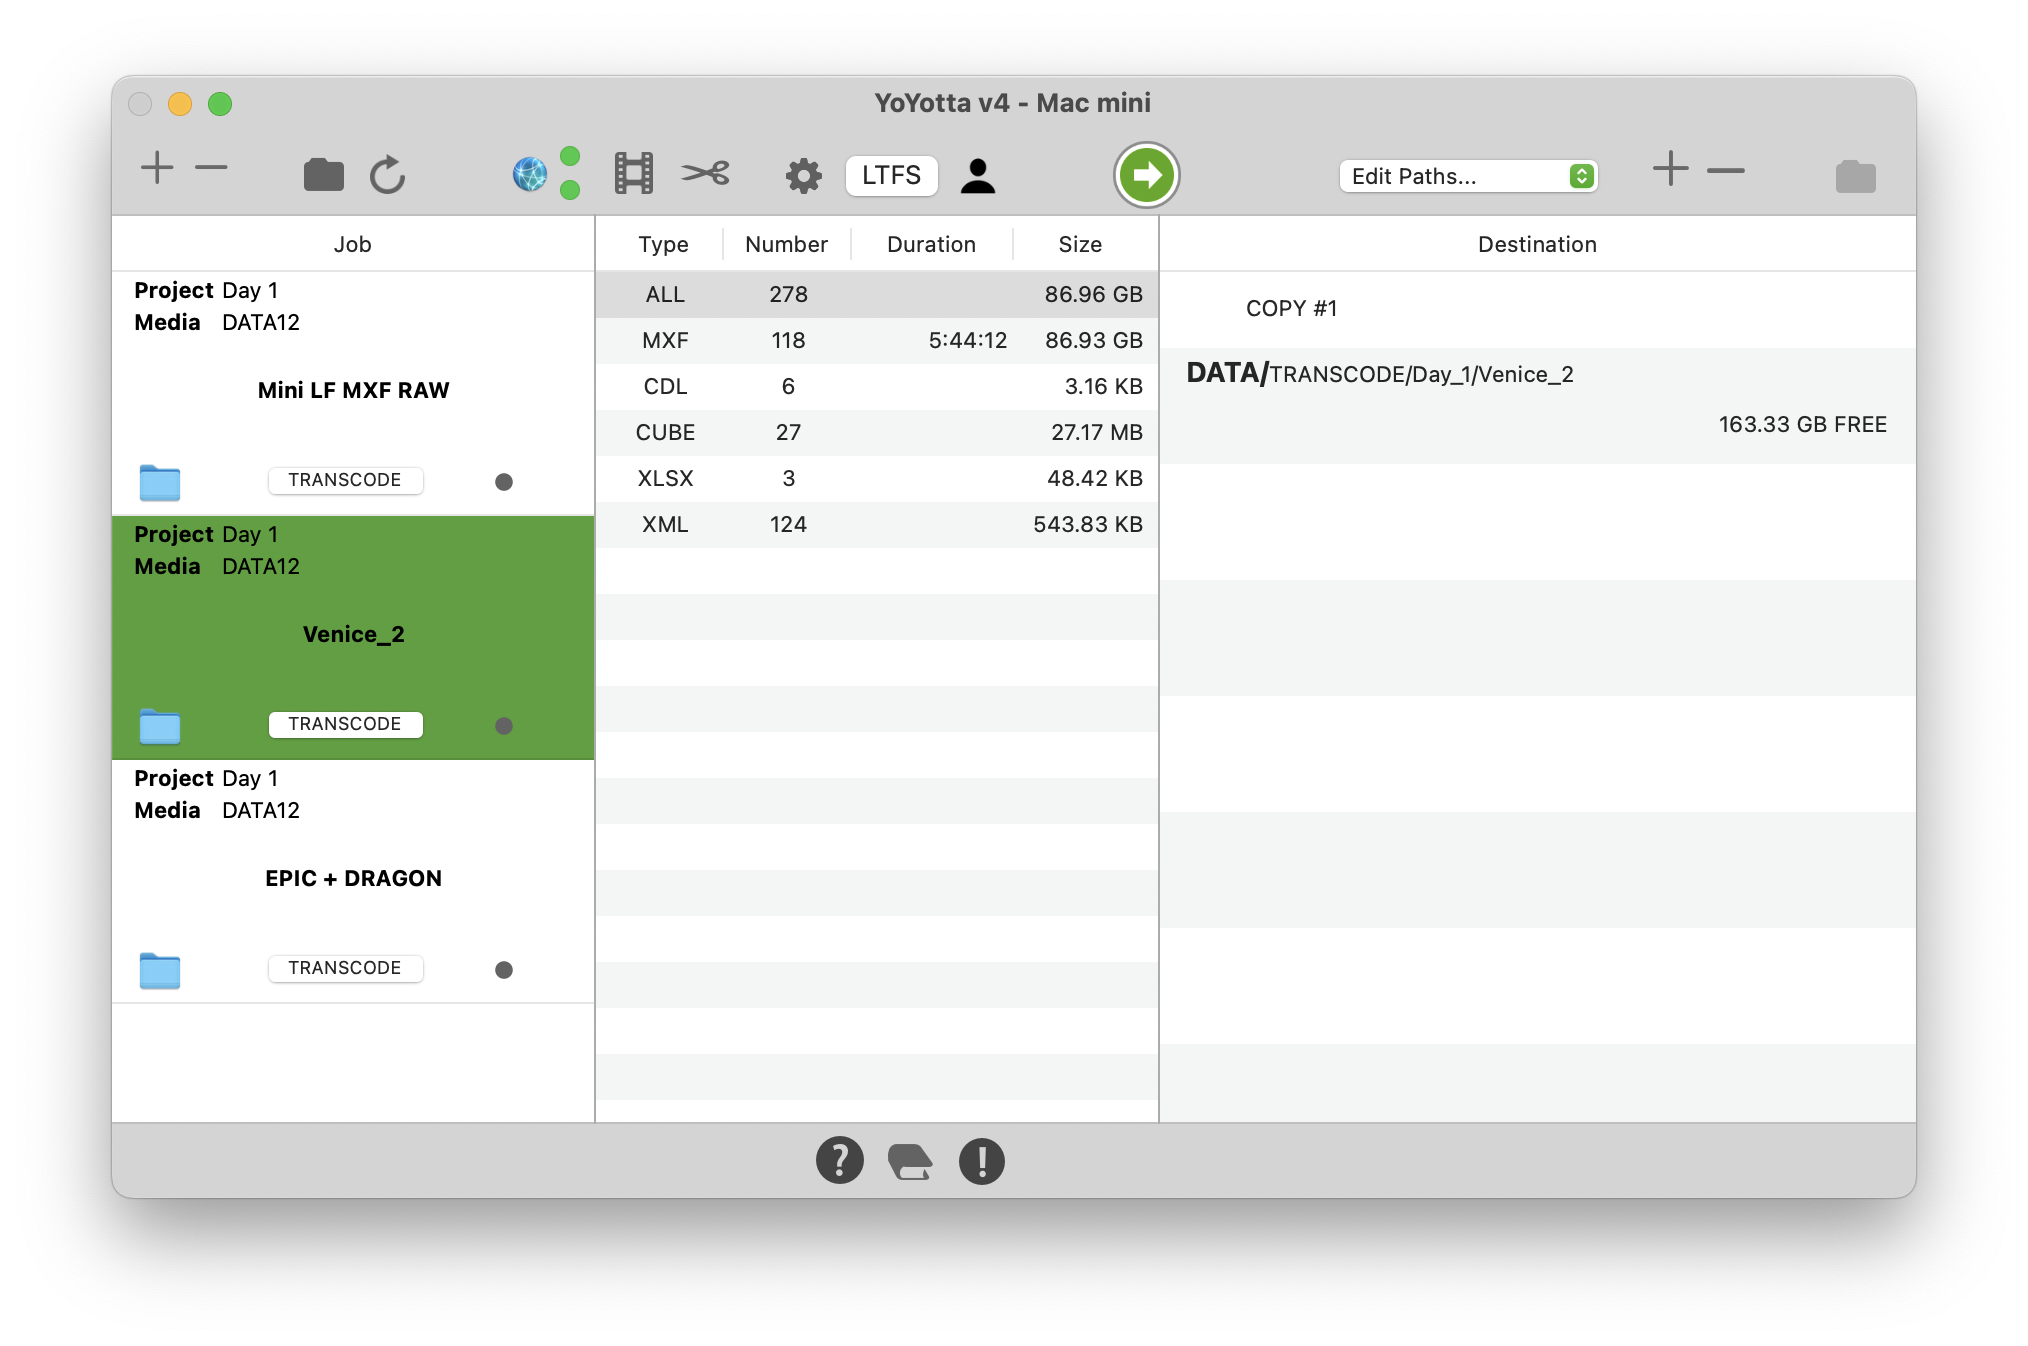Click the blue folder in the EPIC + DRAGON job
This screenshot has width=2028, height=1346.
click(x=160, y=970)
